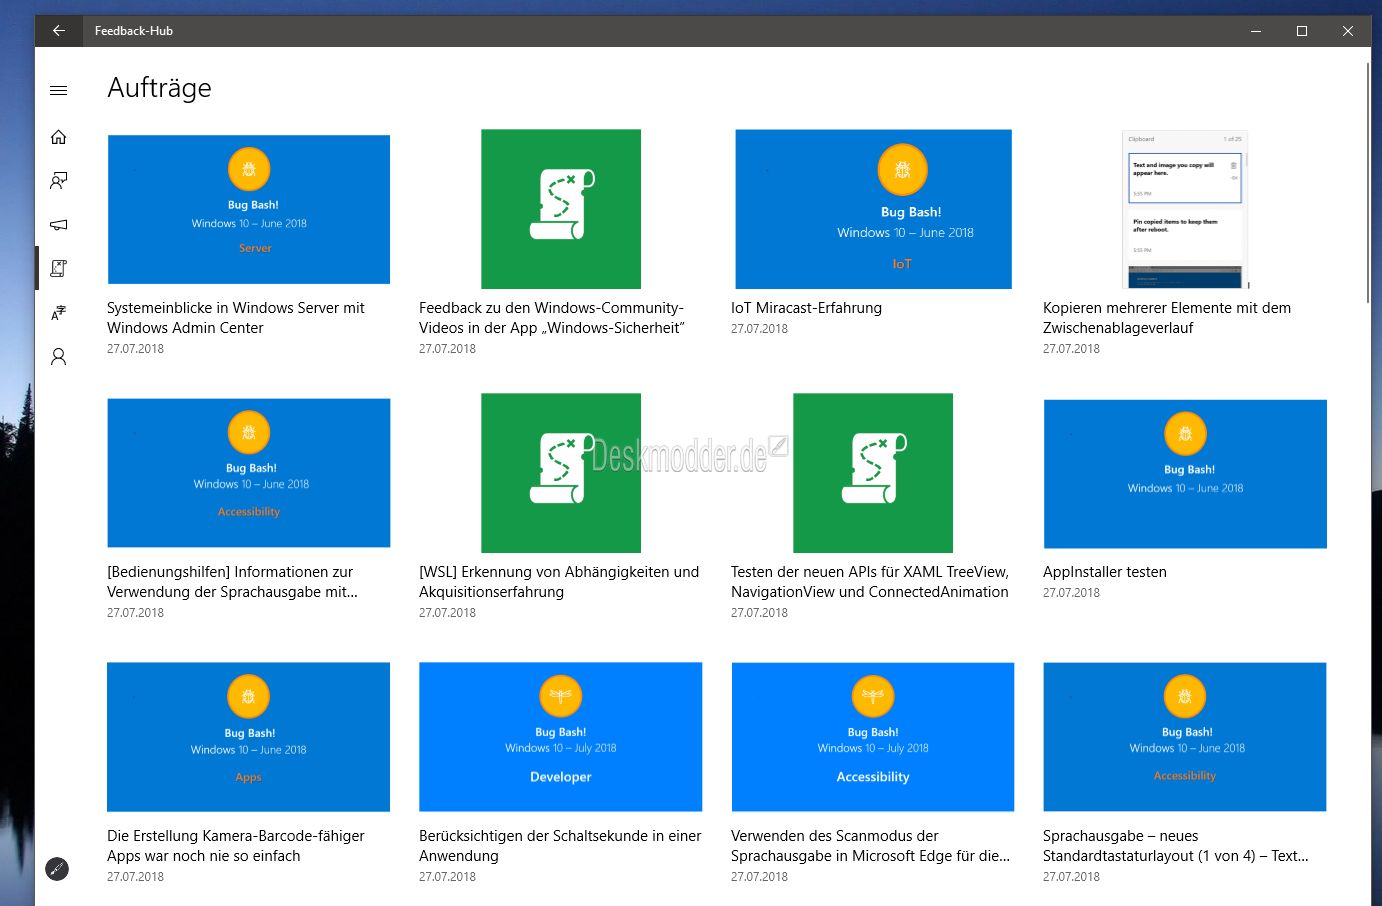This screenshot has height=906, width=1382.
Task: Click the round pen icon at sidebar bottom
Action: click(58, 869)
